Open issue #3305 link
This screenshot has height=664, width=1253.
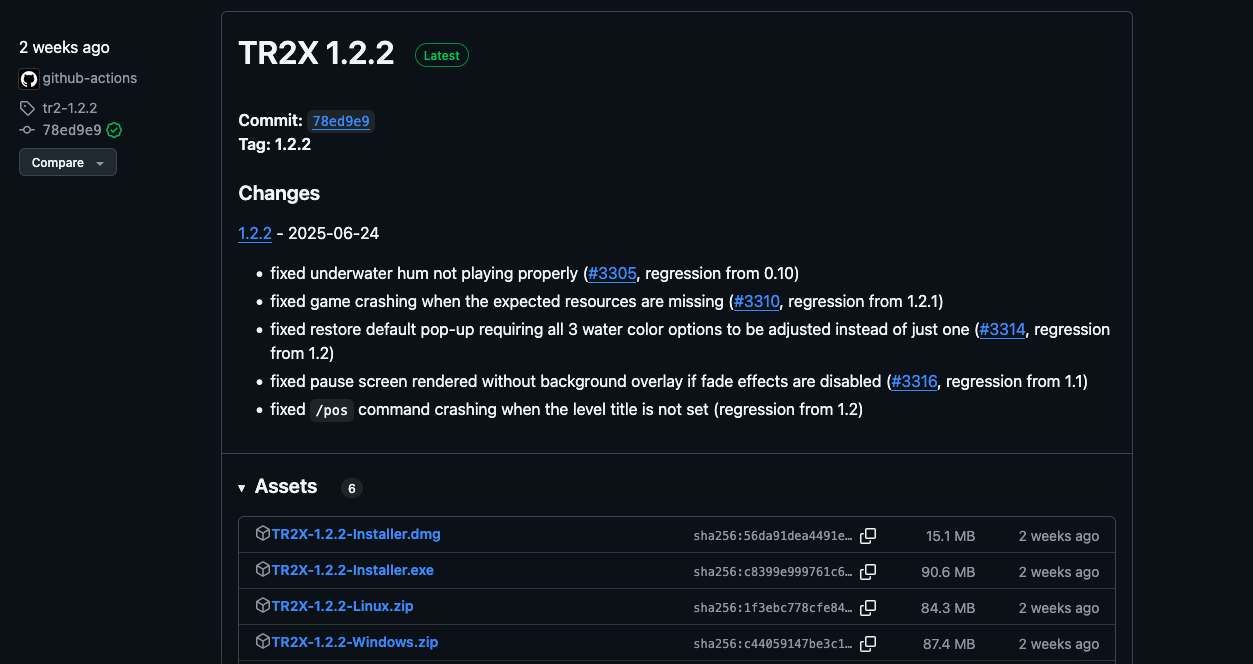[612, 273]
